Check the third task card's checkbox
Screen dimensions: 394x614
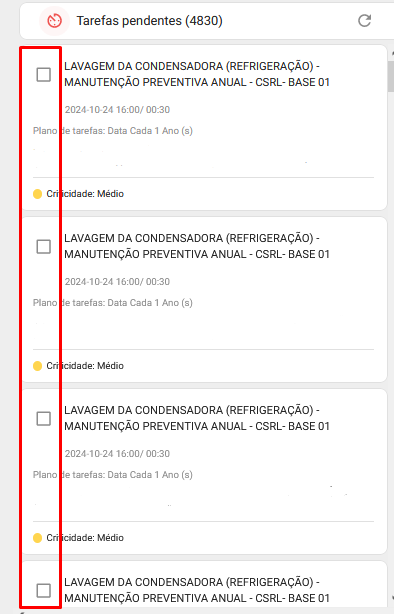click(43, 419)
